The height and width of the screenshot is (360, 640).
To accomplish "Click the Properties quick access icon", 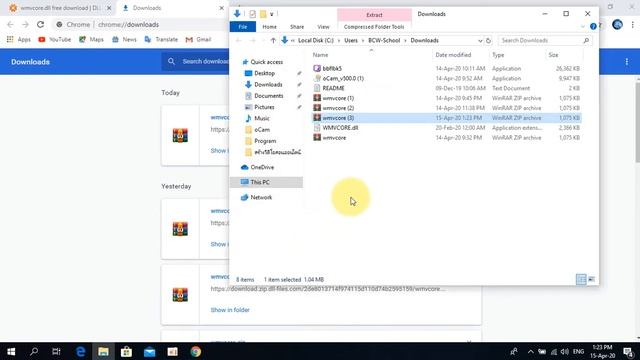I will pyautogui.click(x=252, y=14).
